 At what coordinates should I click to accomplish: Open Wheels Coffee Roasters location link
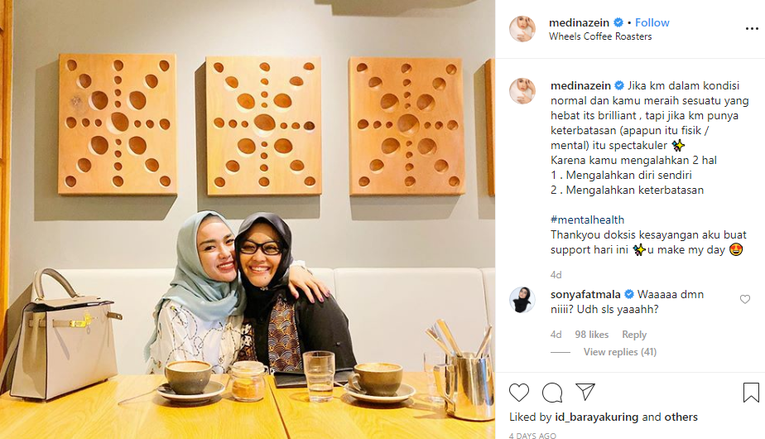[x=600, y=36]
